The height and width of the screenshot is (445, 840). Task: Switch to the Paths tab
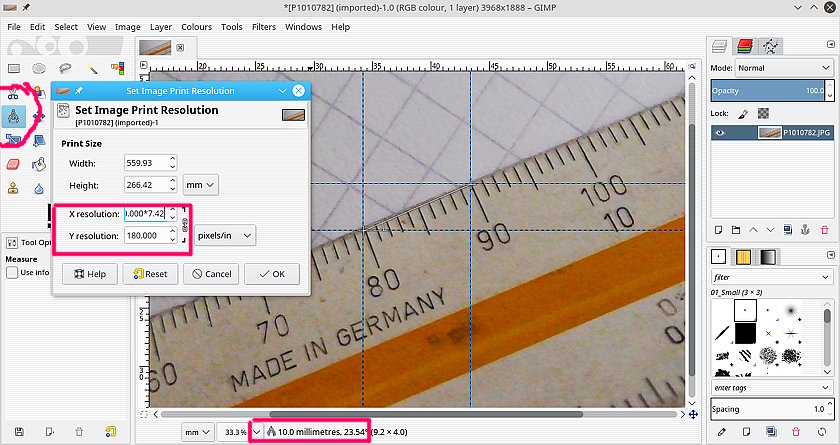[770, 46]
